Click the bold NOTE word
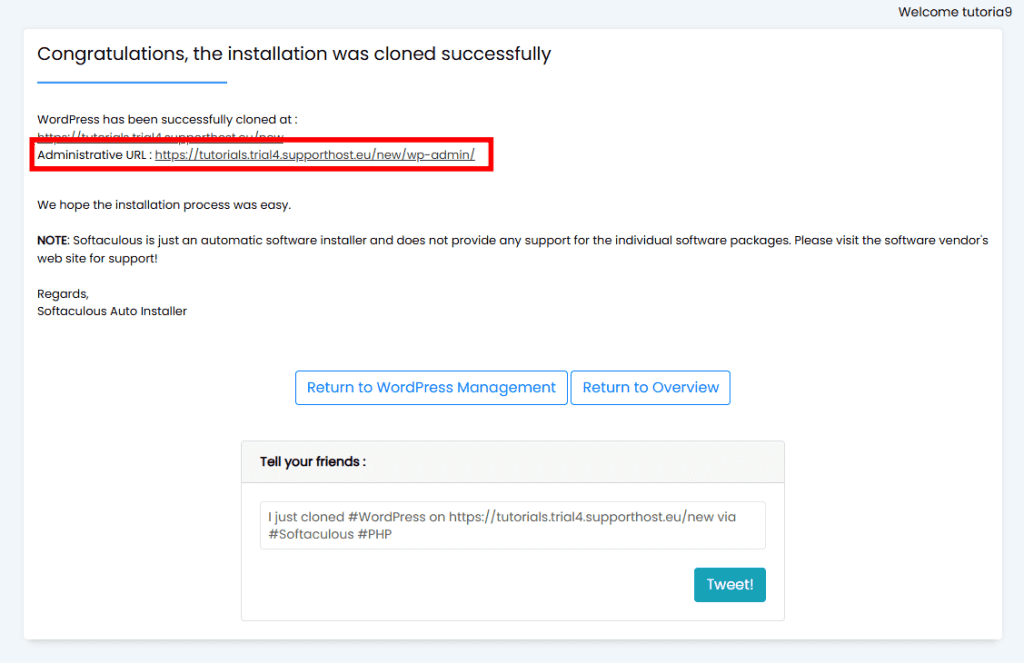 point(52,240)
